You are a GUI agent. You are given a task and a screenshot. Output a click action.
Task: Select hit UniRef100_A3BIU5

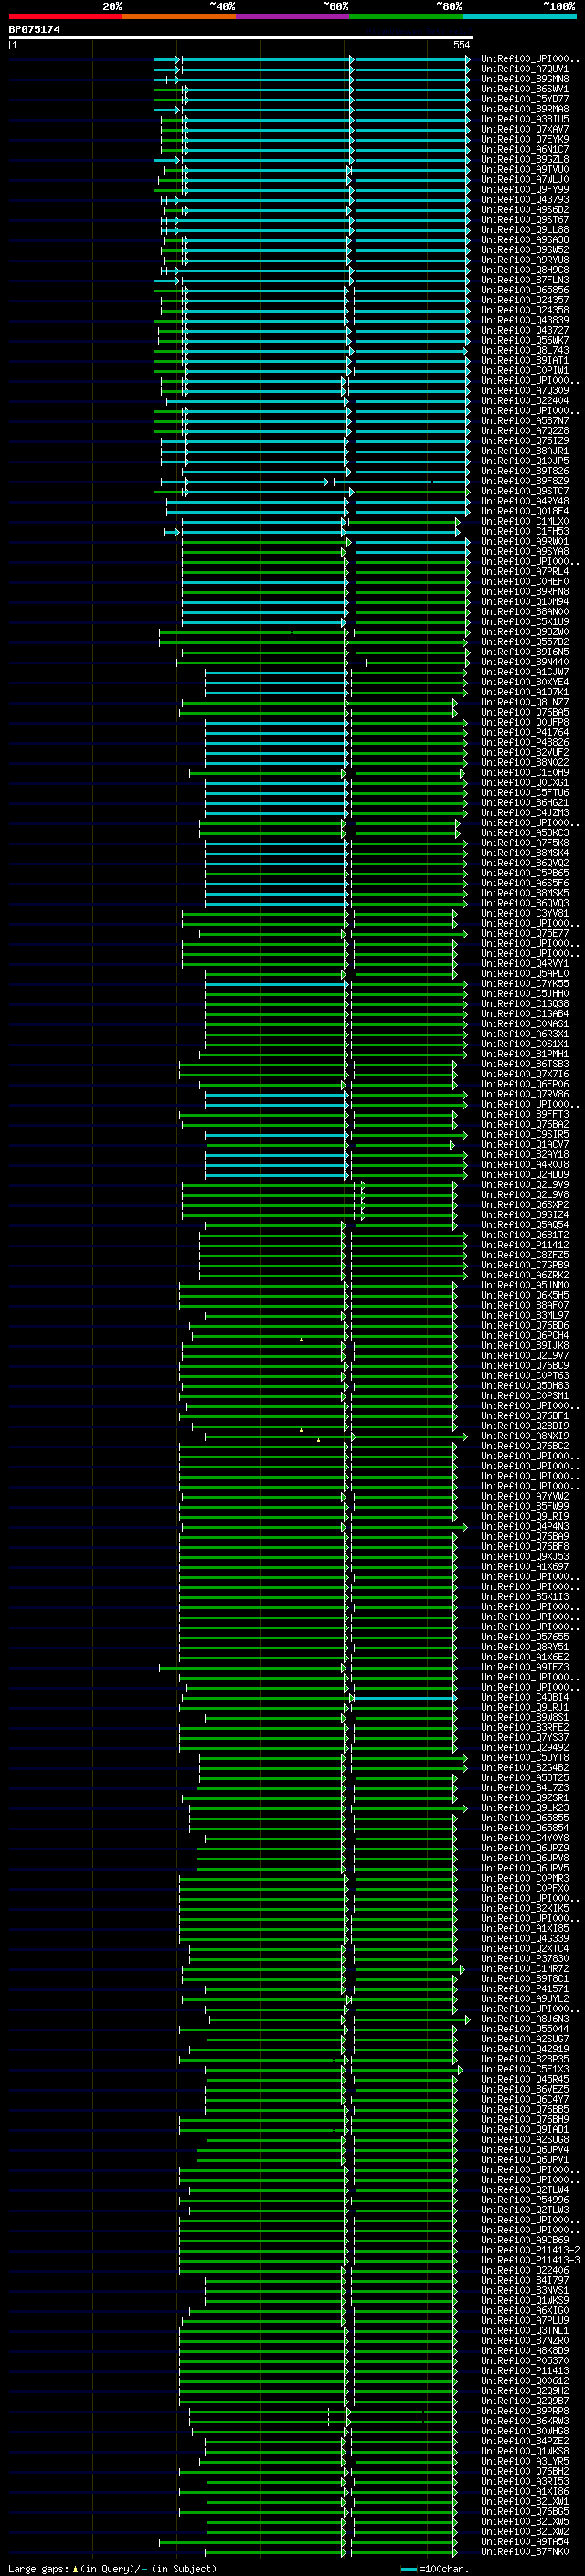click(524, 119)
